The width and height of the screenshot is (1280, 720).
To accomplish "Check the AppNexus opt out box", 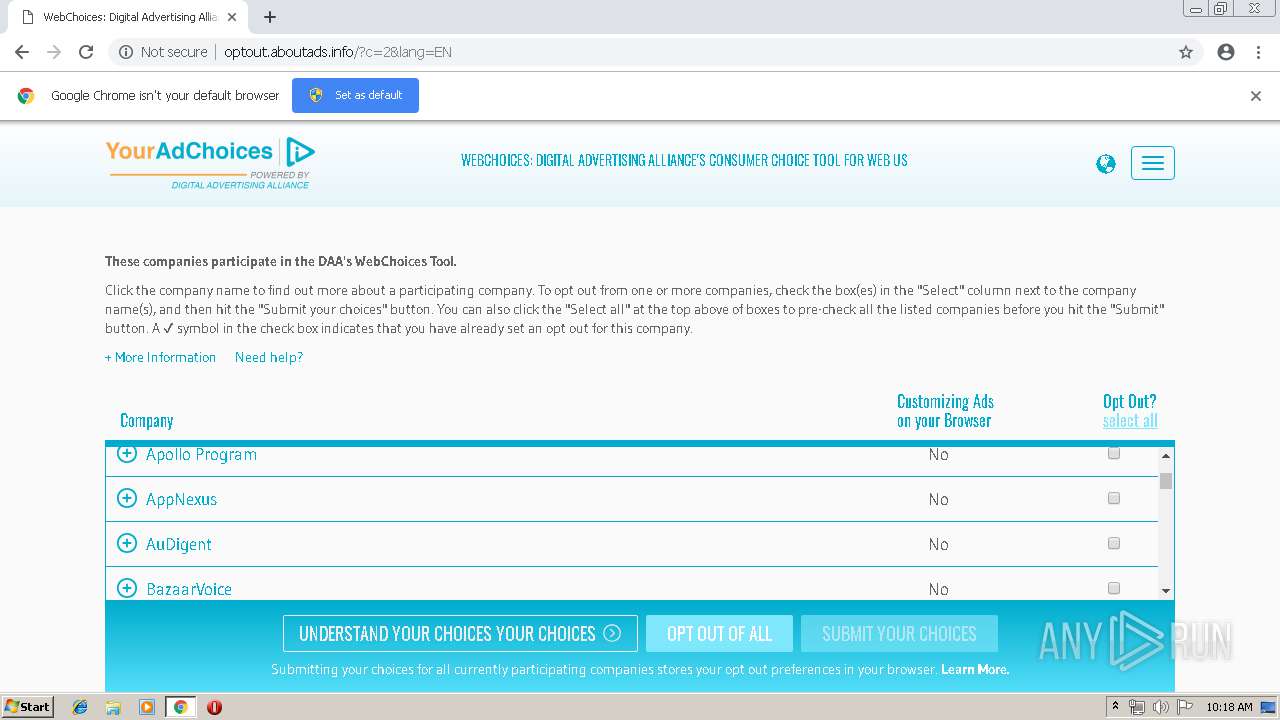I will [x=1114, y=498].
